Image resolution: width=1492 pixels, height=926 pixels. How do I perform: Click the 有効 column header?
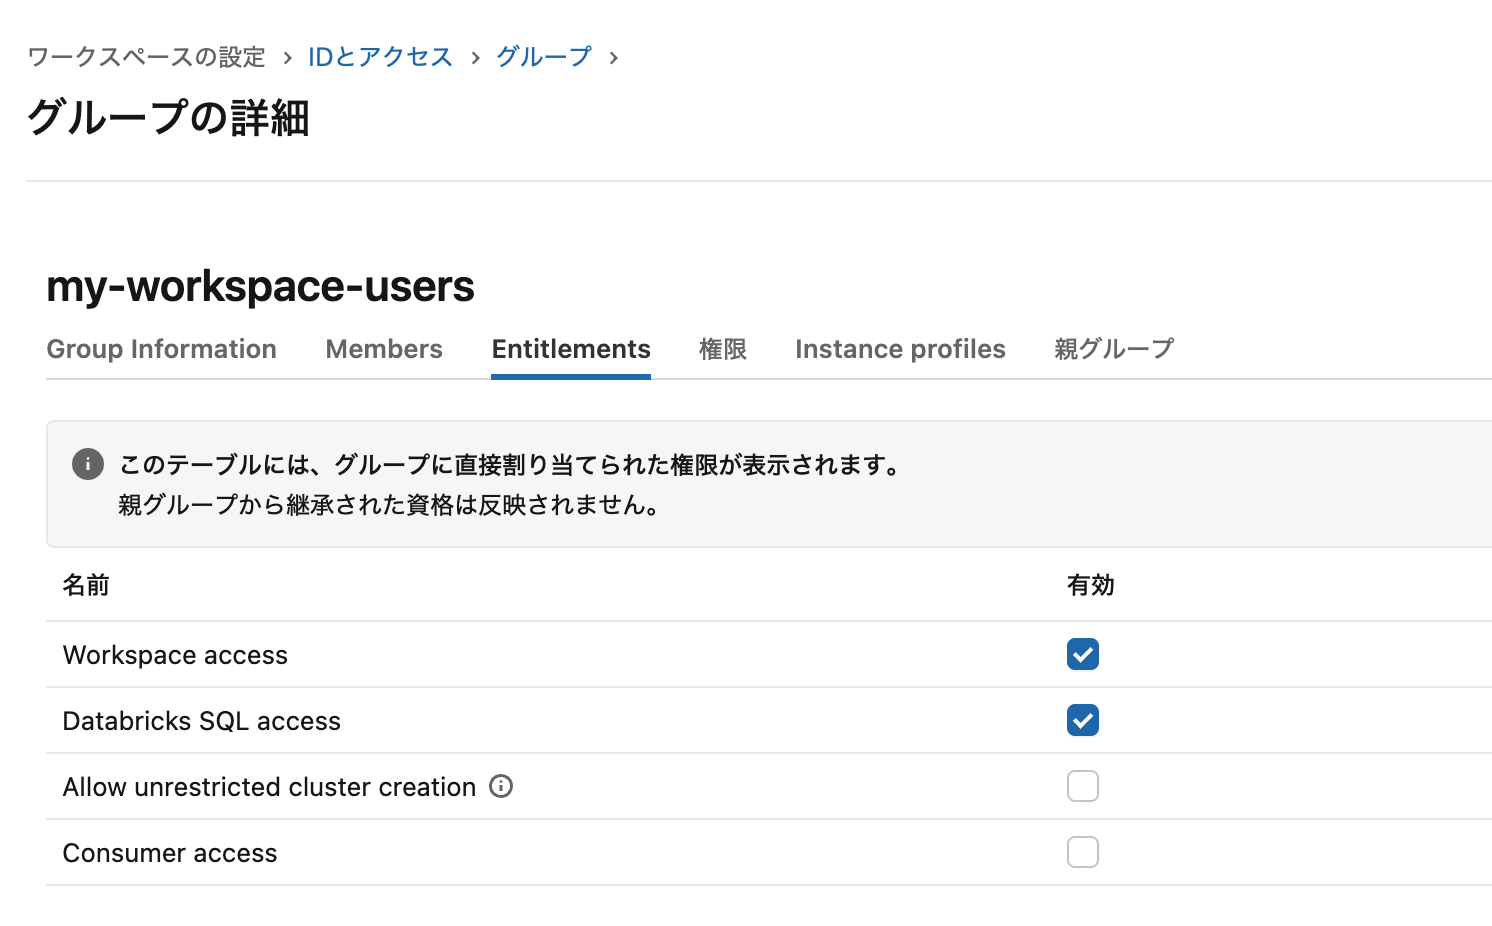1091,586
